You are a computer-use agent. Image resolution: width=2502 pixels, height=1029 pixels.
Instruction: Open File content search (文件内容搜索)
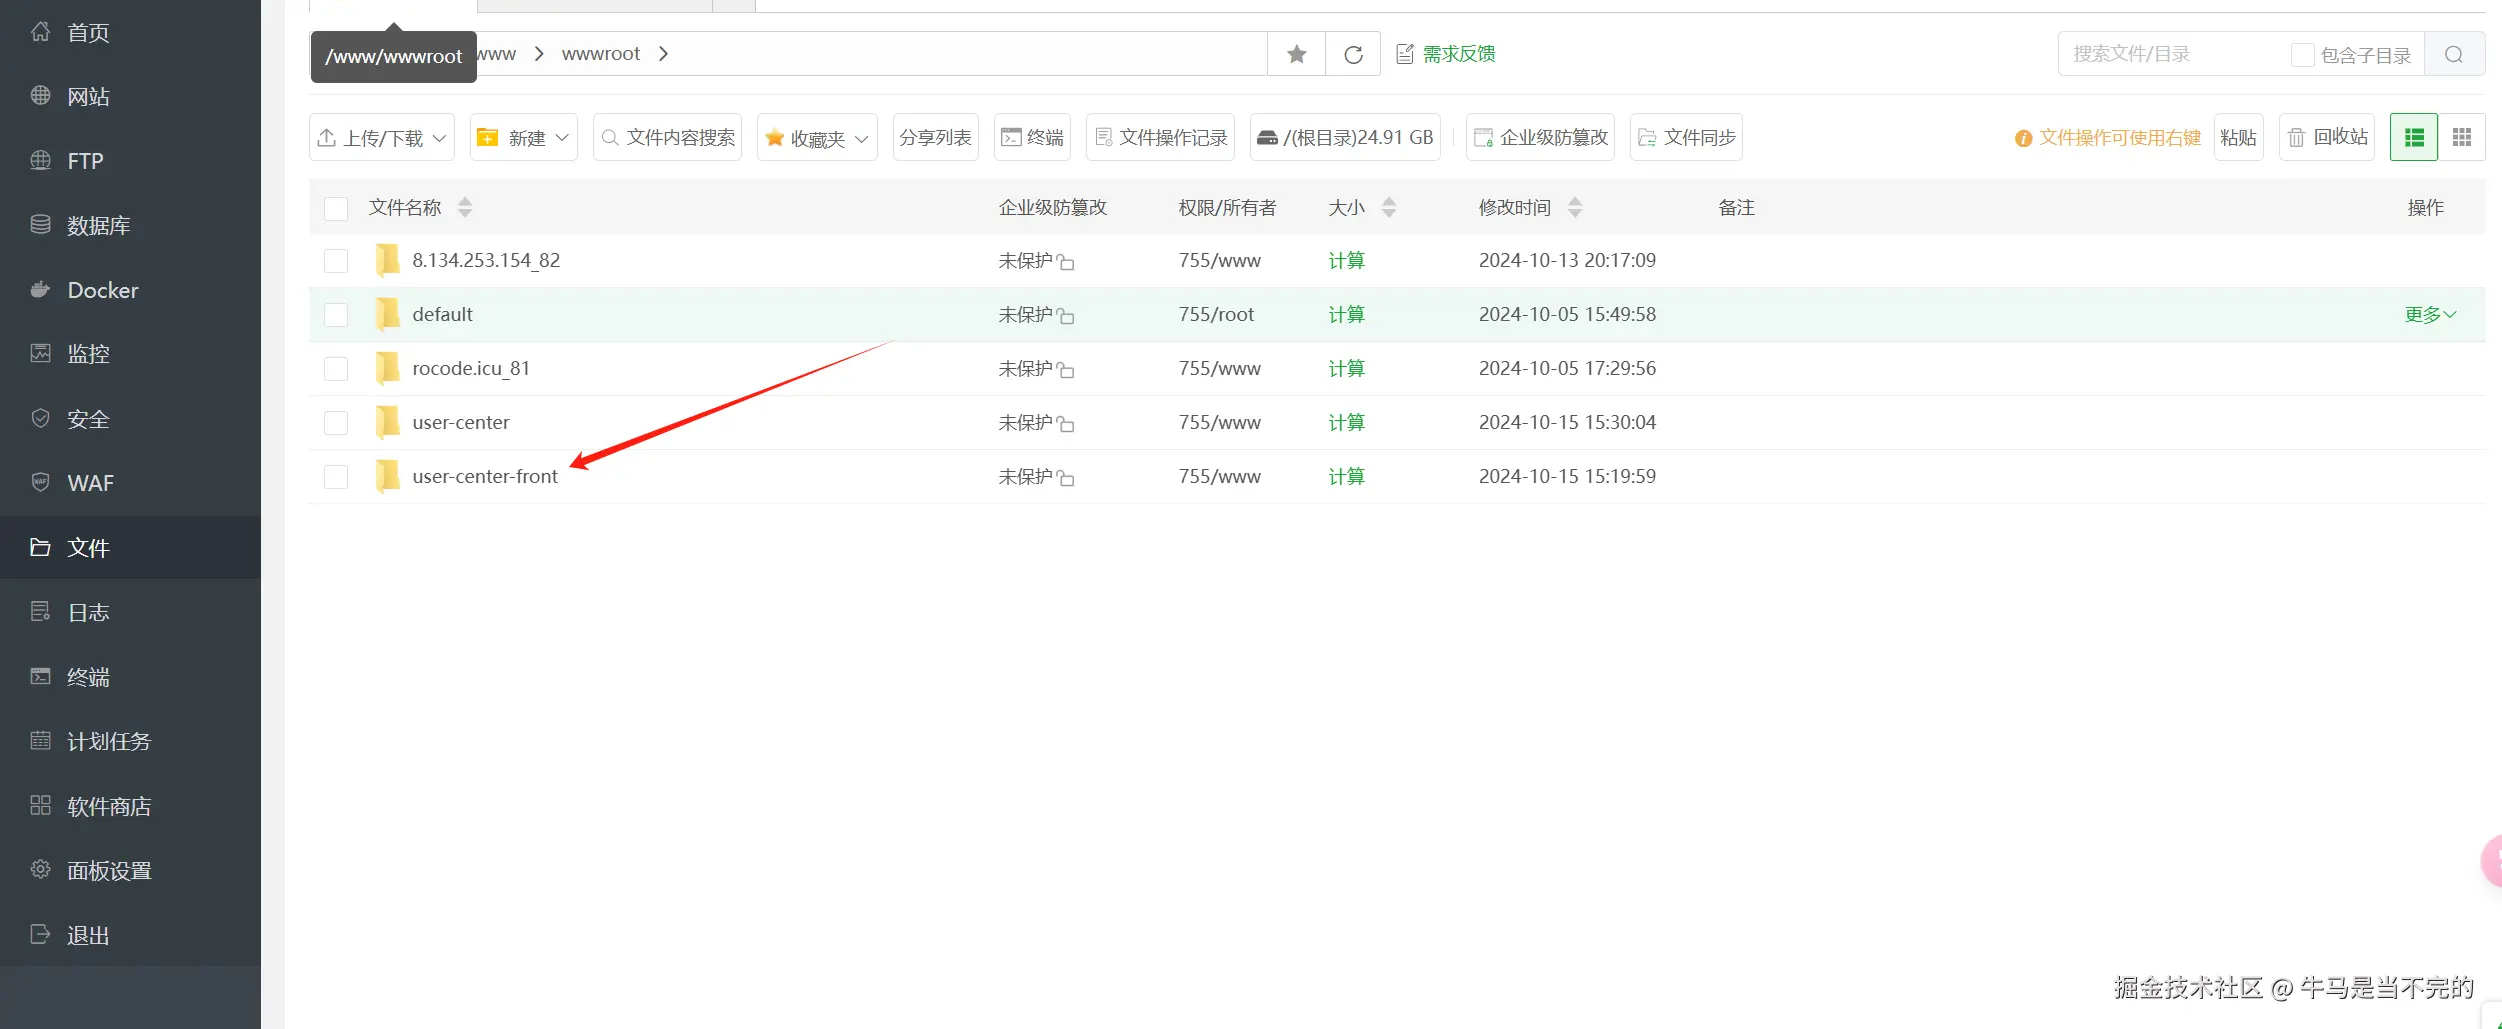coord(667,137)
